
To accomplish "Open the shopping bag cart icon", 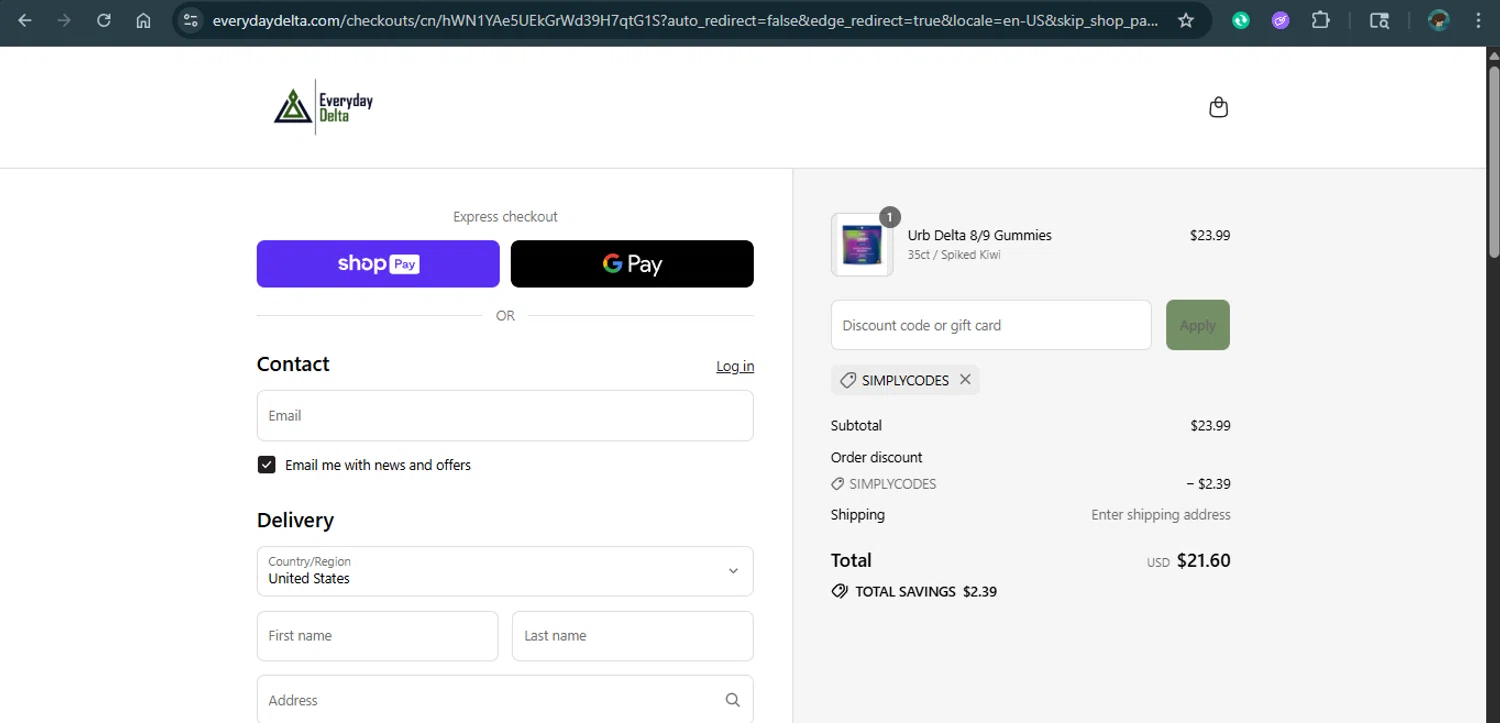I will tap(1218, 107).
